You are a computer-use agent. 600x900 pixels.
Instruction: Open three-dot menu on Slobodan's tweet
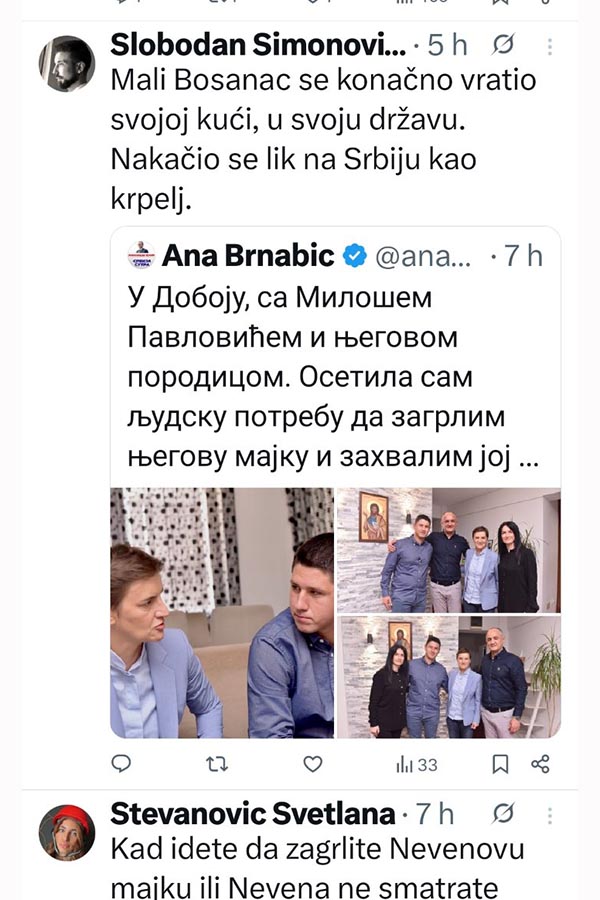[x=549, y=46]
